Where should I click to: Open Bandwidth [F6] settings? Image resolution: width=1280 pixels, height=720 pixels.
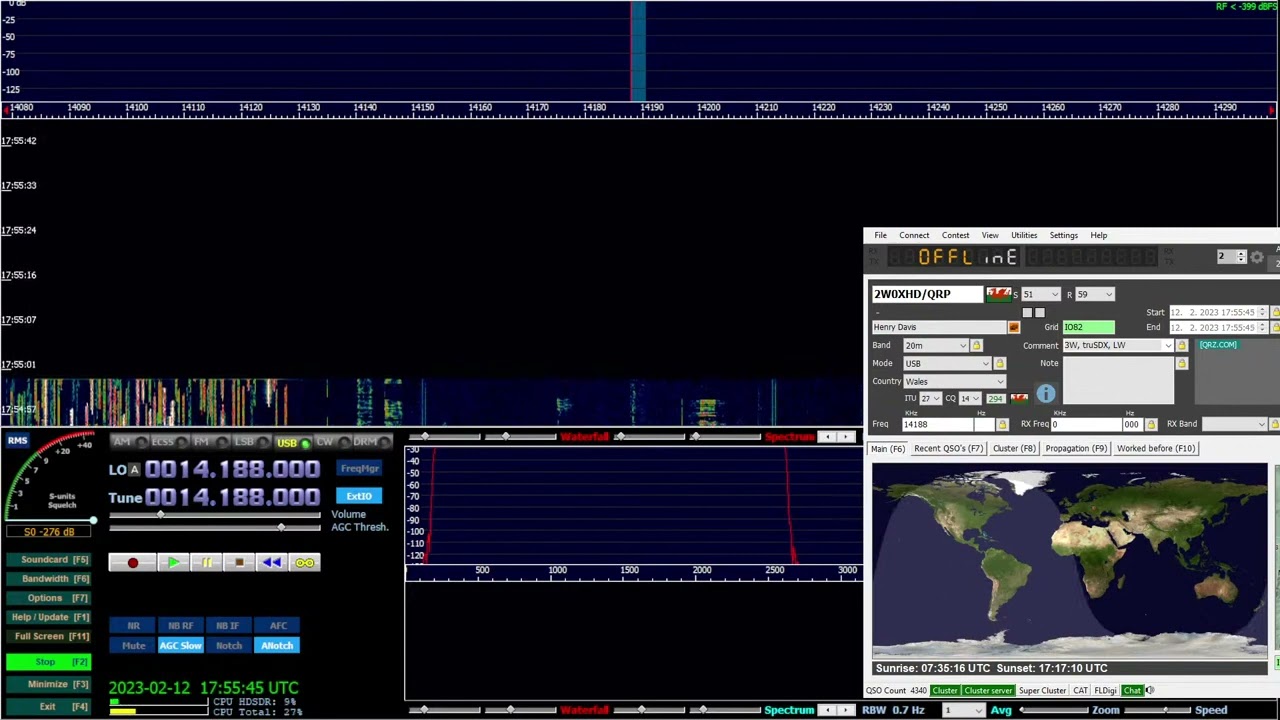click(48, 579)
